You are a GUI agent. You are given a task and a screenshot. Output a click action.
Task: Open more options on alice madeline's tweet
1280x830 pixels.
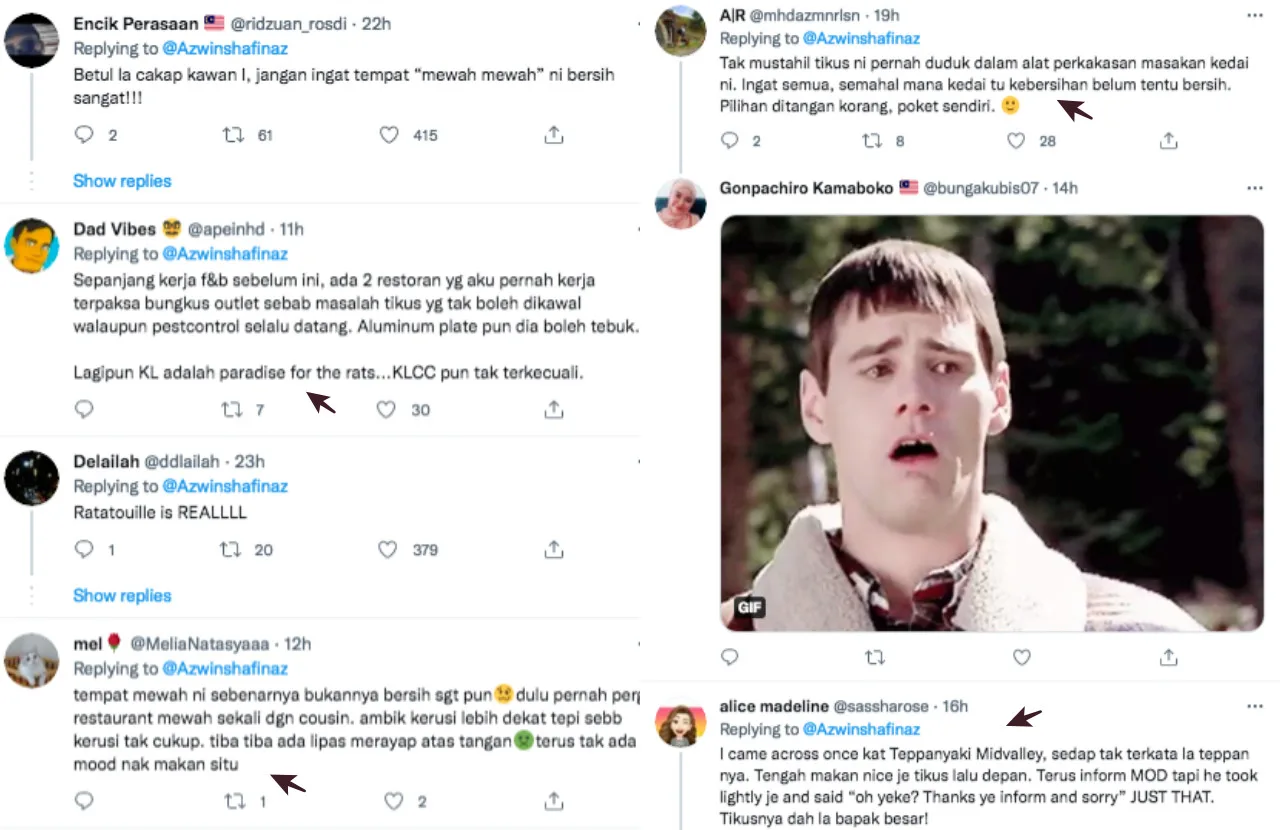1254,707
